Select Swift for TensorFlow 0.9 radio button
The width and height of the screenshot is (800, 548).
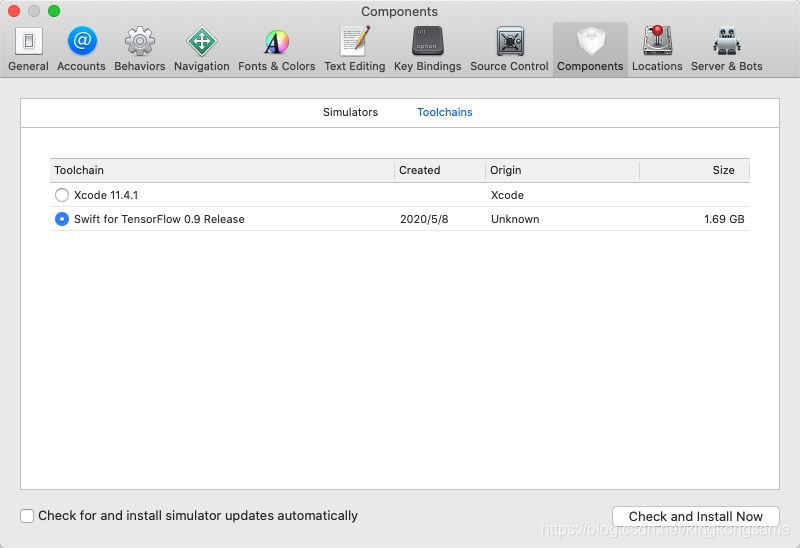click(x=62, y=219)
